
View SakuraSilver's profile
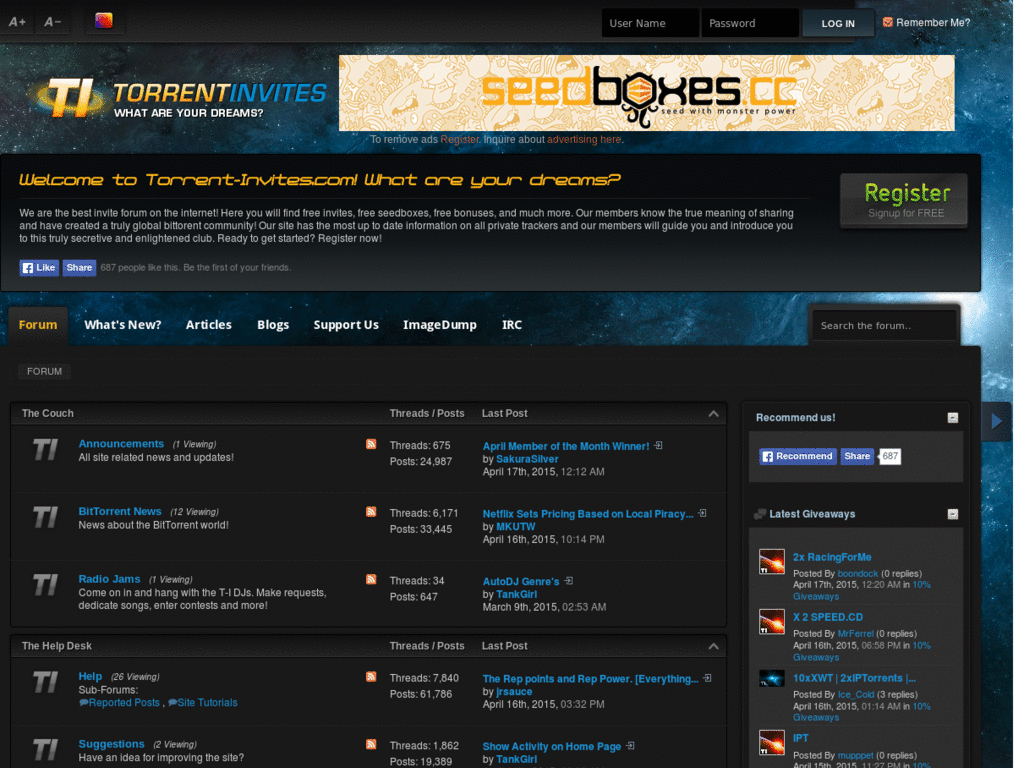527,459
